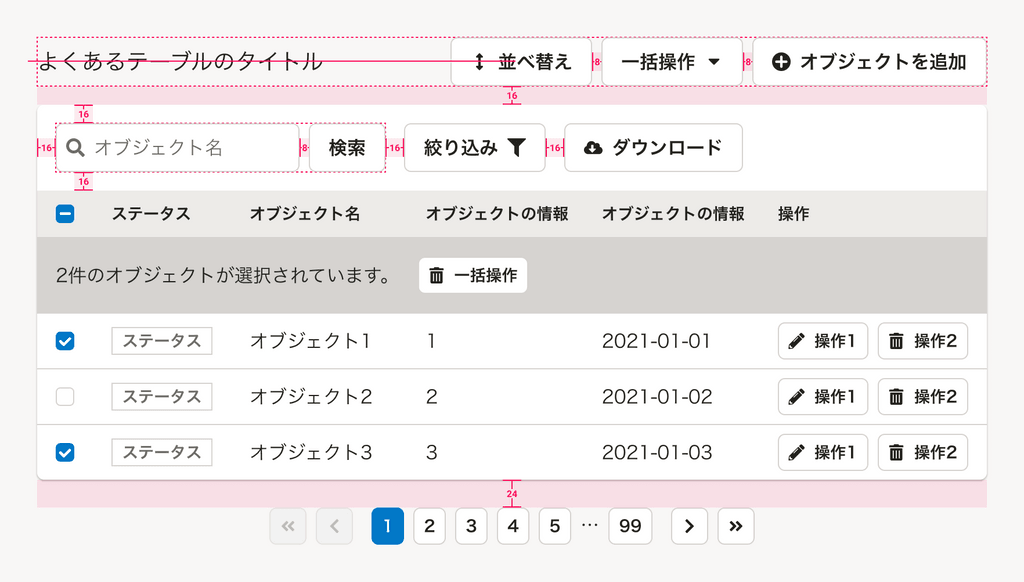This screenshot has width=1024, height=582.
Task: Click the cloud download icon
Action: click(x=593, y=148)
